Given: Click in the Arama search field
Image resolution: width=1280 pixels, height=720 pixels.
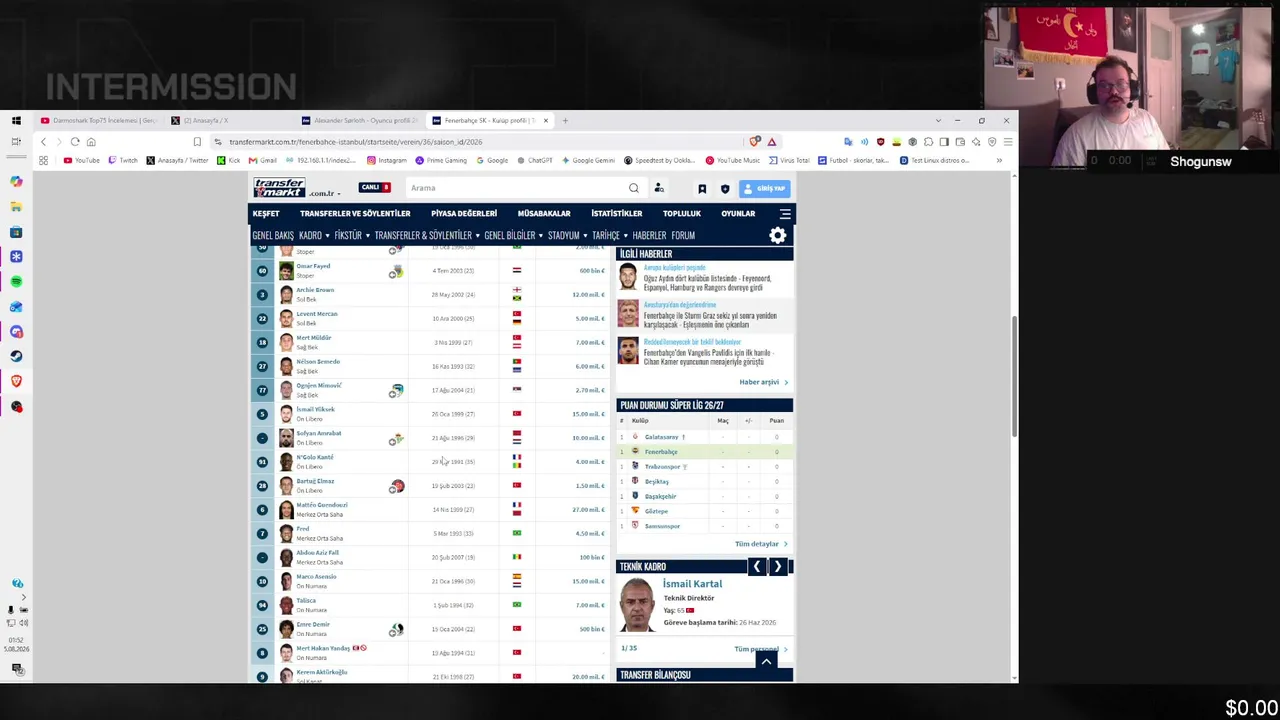Looking at the screenshot, I should 515,188.
